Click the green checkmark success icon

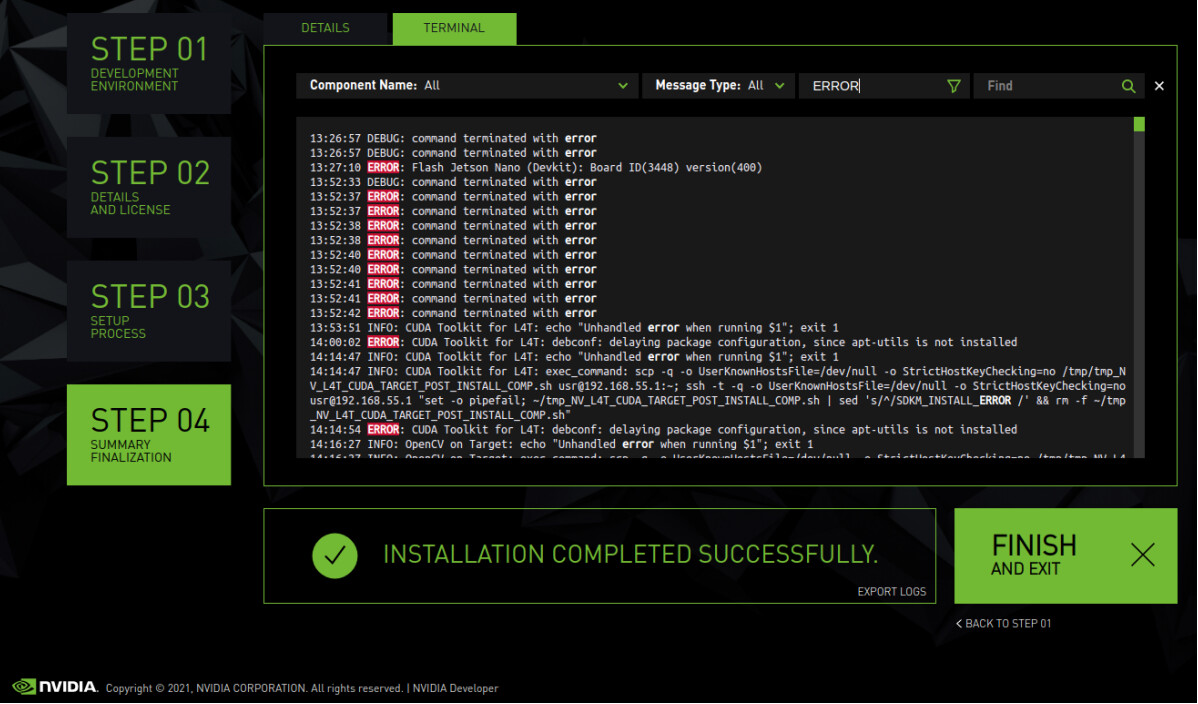click(335, 555)
